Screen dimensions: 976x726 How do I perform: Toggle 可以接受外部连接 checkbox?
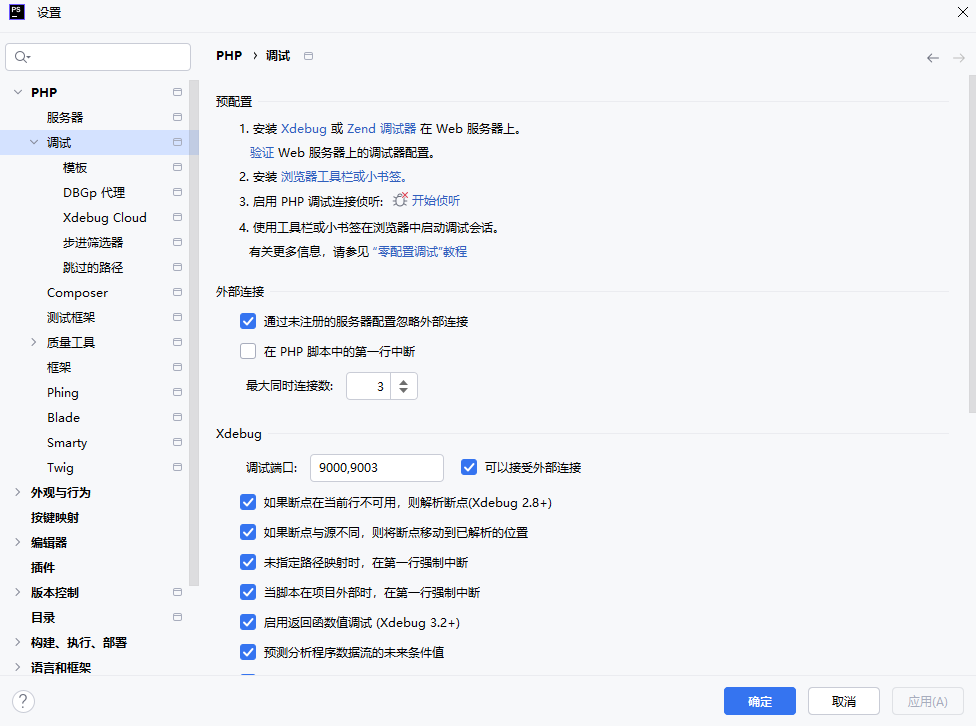click(x=469, y=467)
